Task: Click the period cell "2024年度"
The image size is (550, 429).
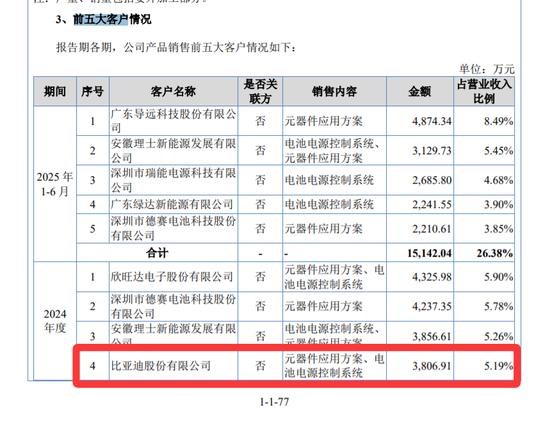Action: (55, 321)
